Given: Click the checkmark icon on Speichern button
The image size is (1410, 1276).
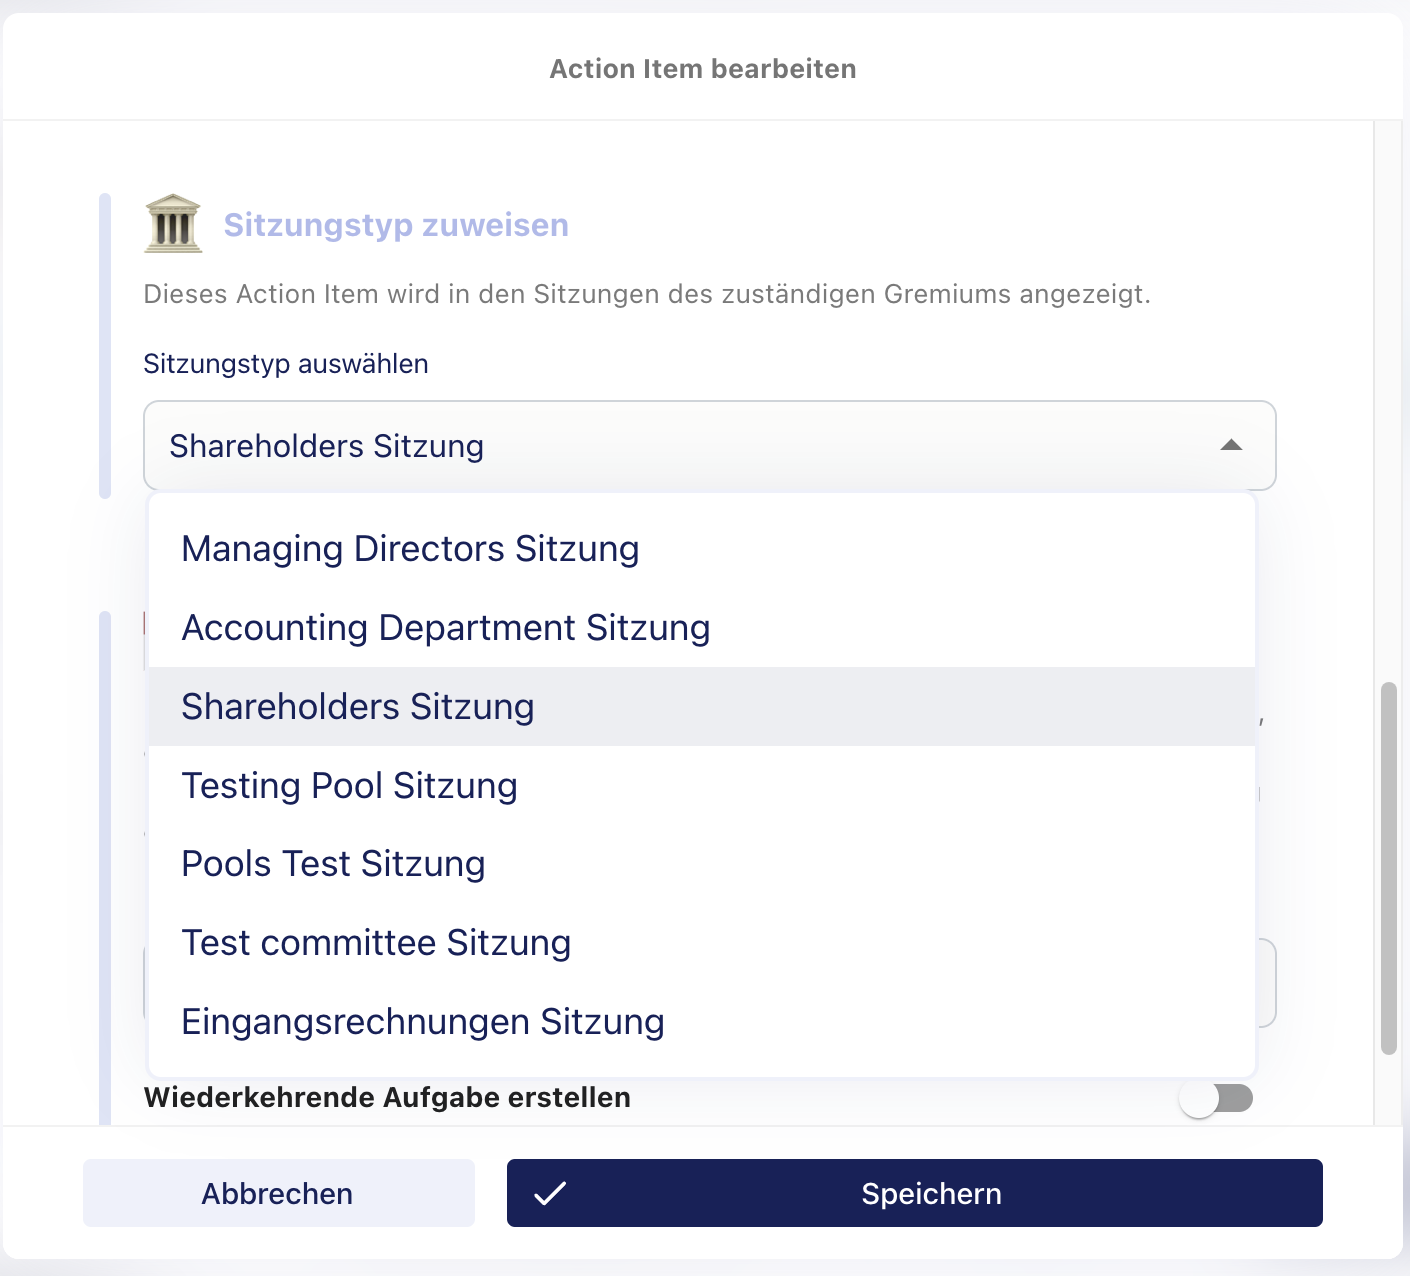Looking at the screenshot, I should point(550,1193).
